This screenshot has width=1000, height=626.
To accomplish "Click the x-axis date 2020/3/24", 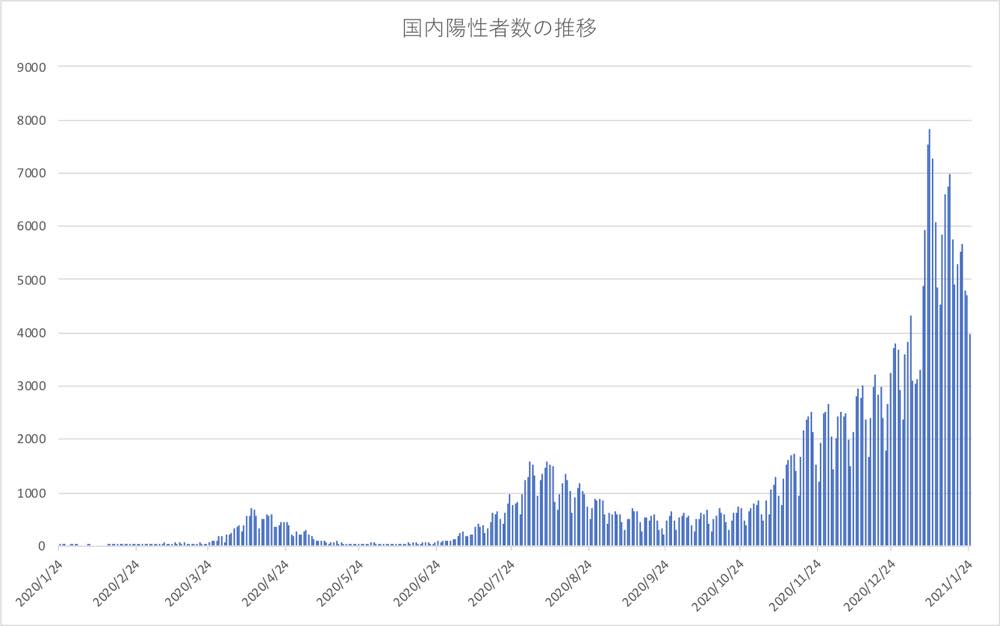I will 189,583.
